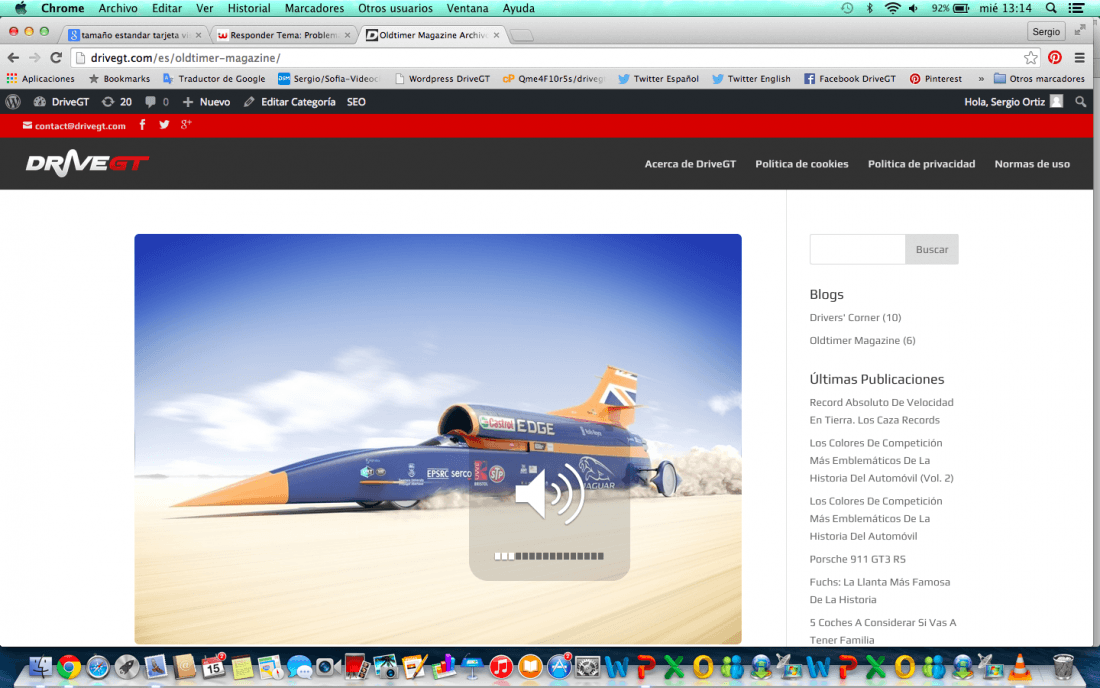Viewport: 1100px width, 688px height.
Task: Go to Acerca de DriveGT page
Action: pos(690,163)
